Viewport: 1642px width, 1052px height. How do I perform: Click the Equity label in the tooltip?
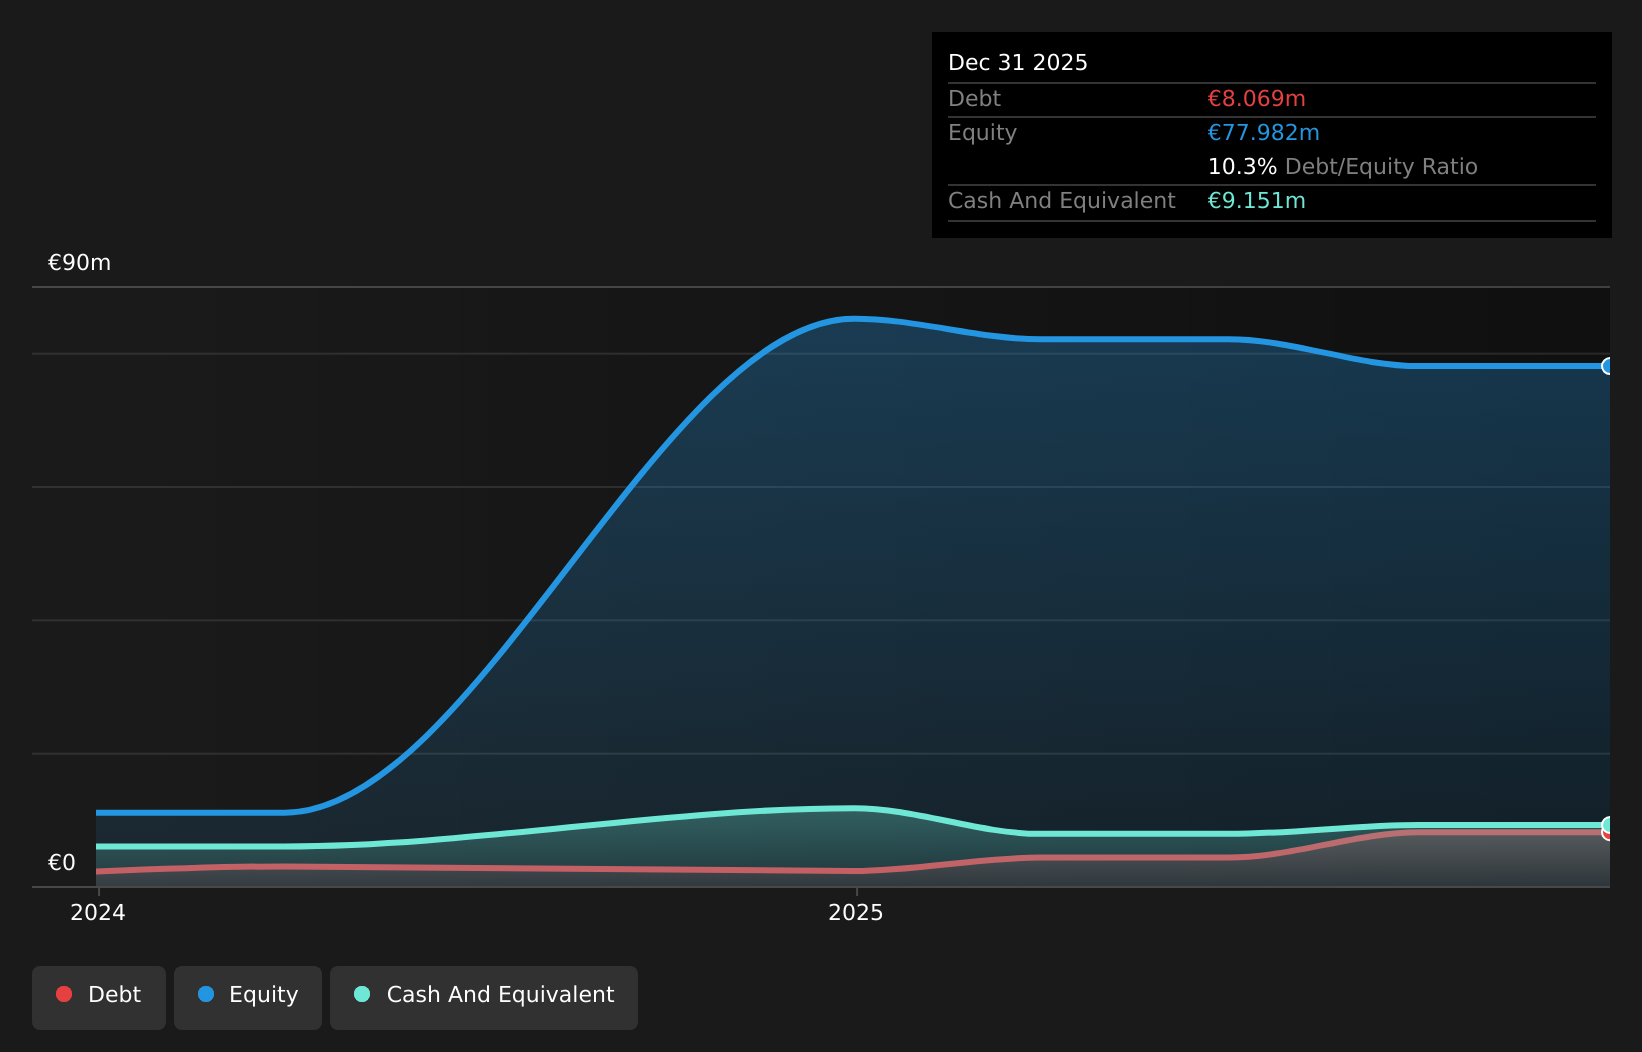click(x=982, y=133)
